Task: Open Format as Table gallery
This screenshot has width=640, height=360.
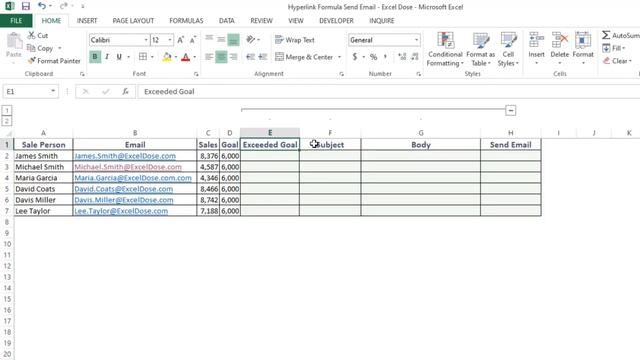Action: (480, 49)
